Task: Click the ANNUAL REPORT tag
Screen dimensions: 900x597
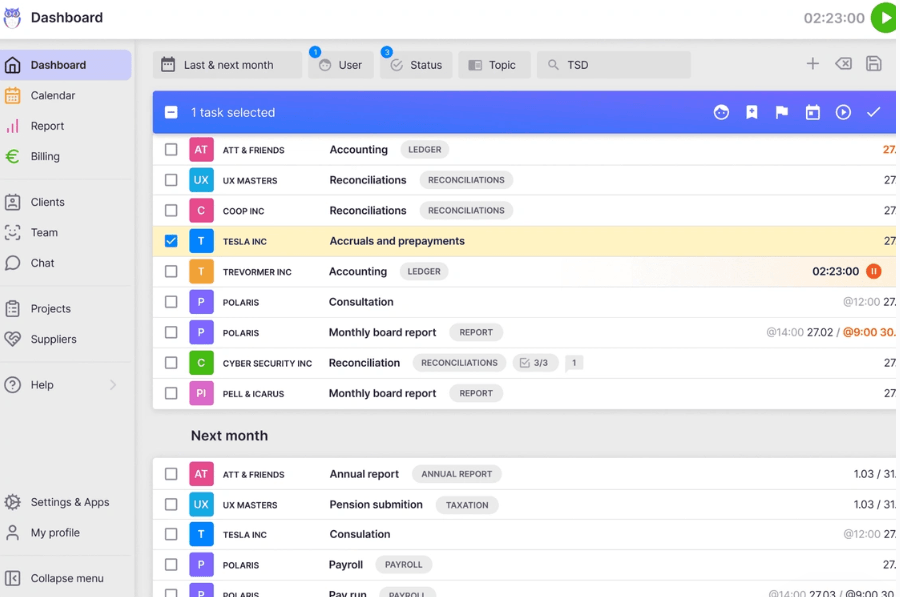Action: pyautogui.click(x=456, y=474)
